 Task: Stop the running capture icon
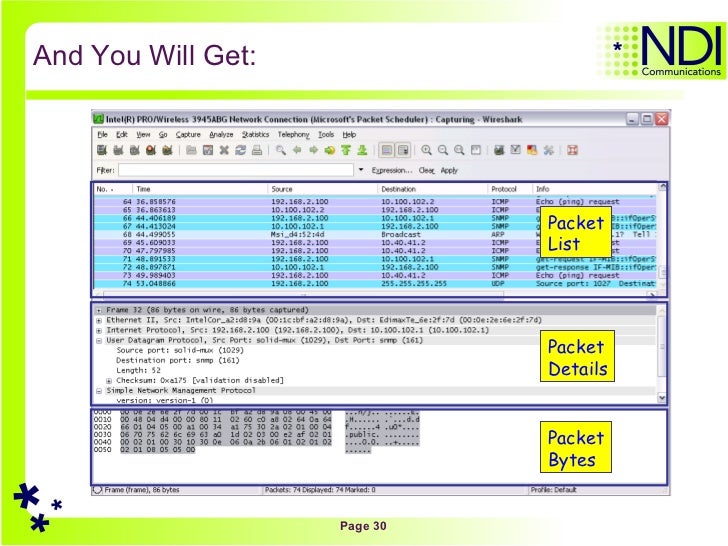coord(151,150)
